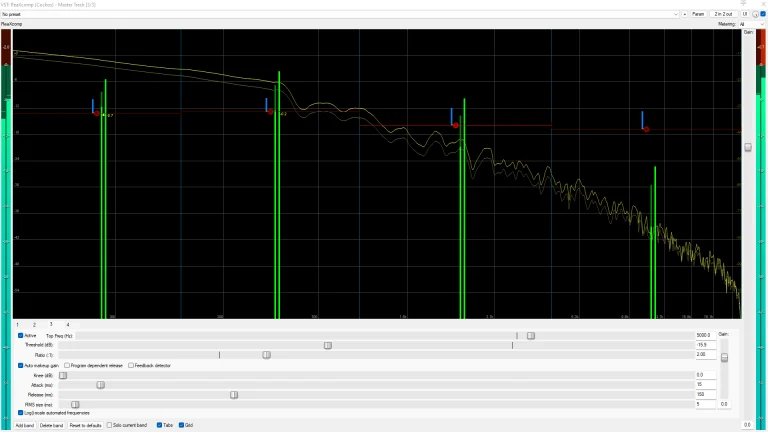Click the Delete band button
The image size is (768, 432).
coord(51,425)
